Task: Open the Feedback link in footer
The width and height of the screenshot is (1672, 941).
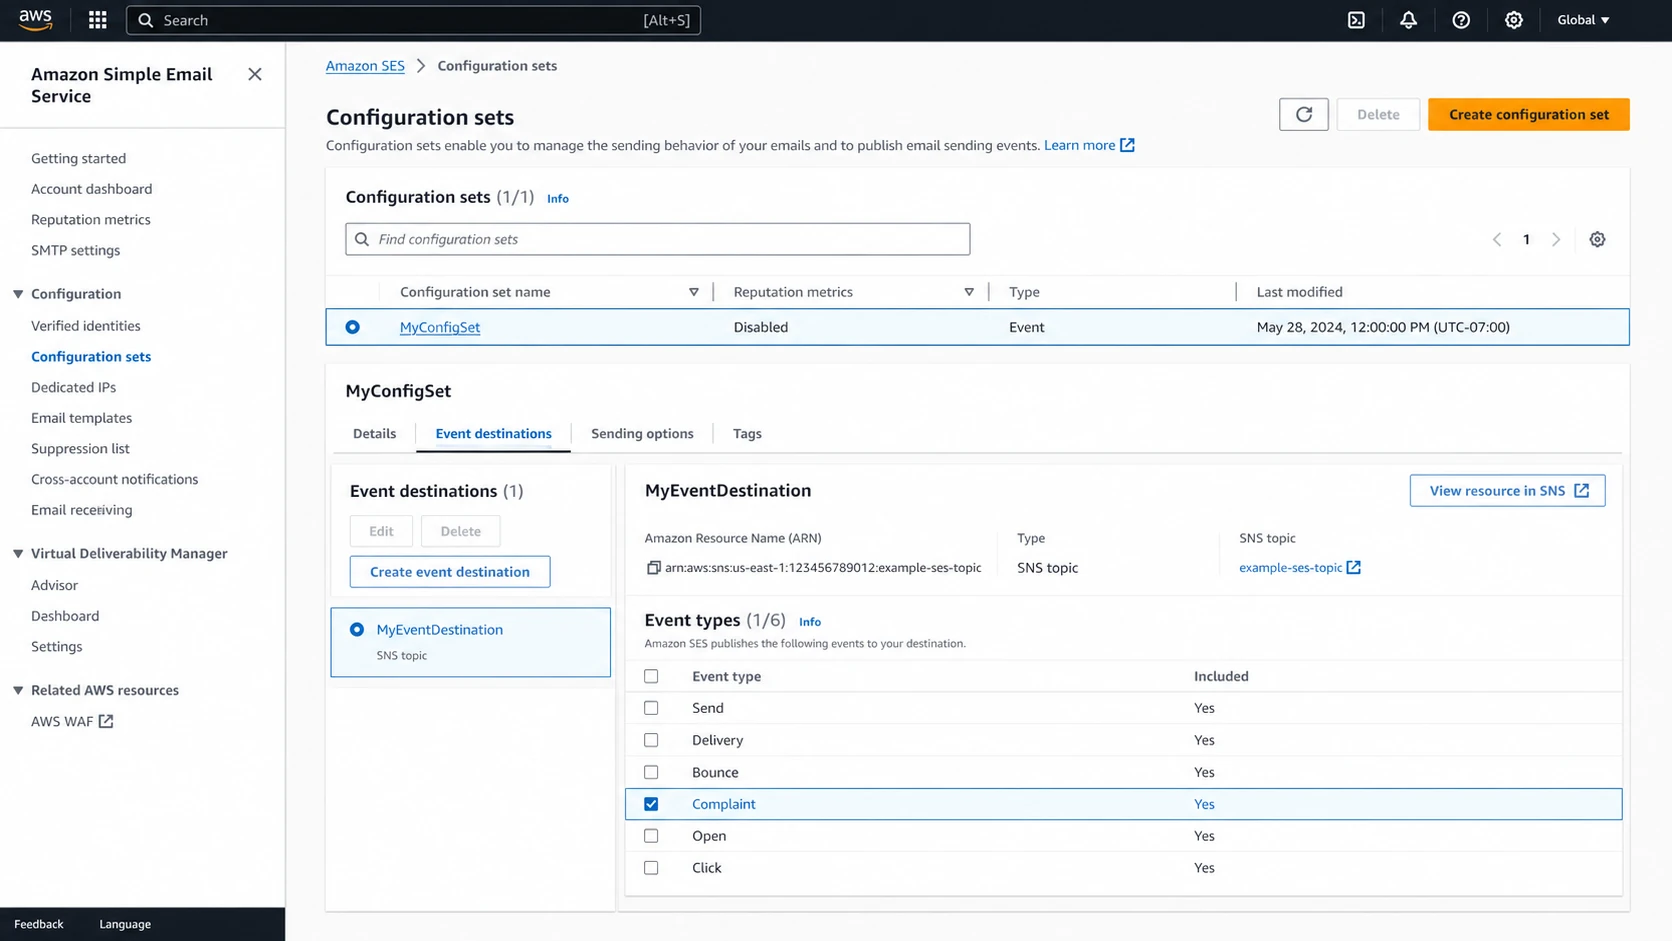Action: (x=39, y=924)
